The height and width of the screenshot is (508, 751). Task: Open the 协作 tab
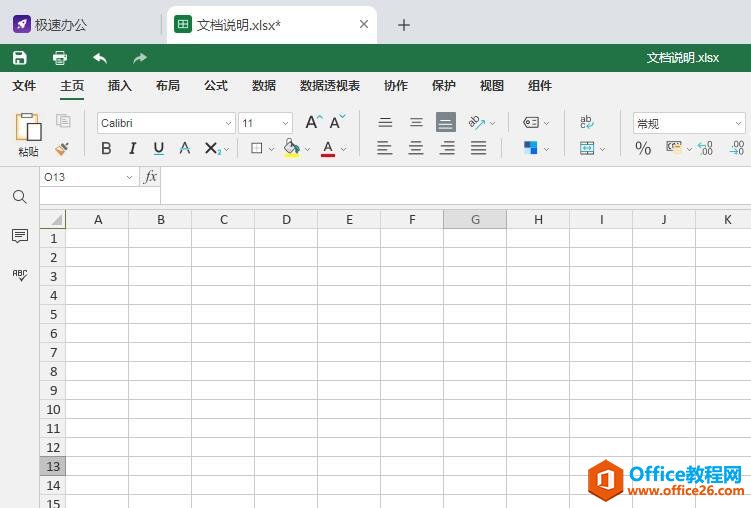(x=396, y=86)
